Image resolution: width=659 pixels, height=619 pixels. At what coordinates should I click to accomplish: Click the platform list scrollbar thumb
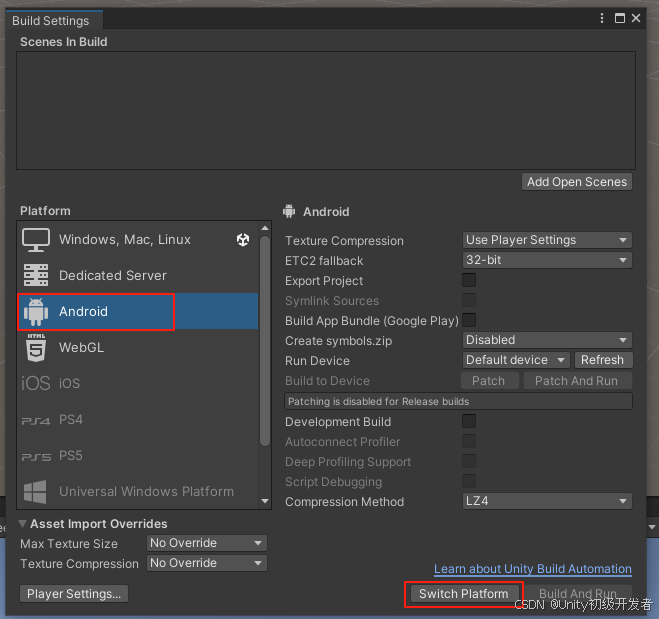[x=265, y=340]
